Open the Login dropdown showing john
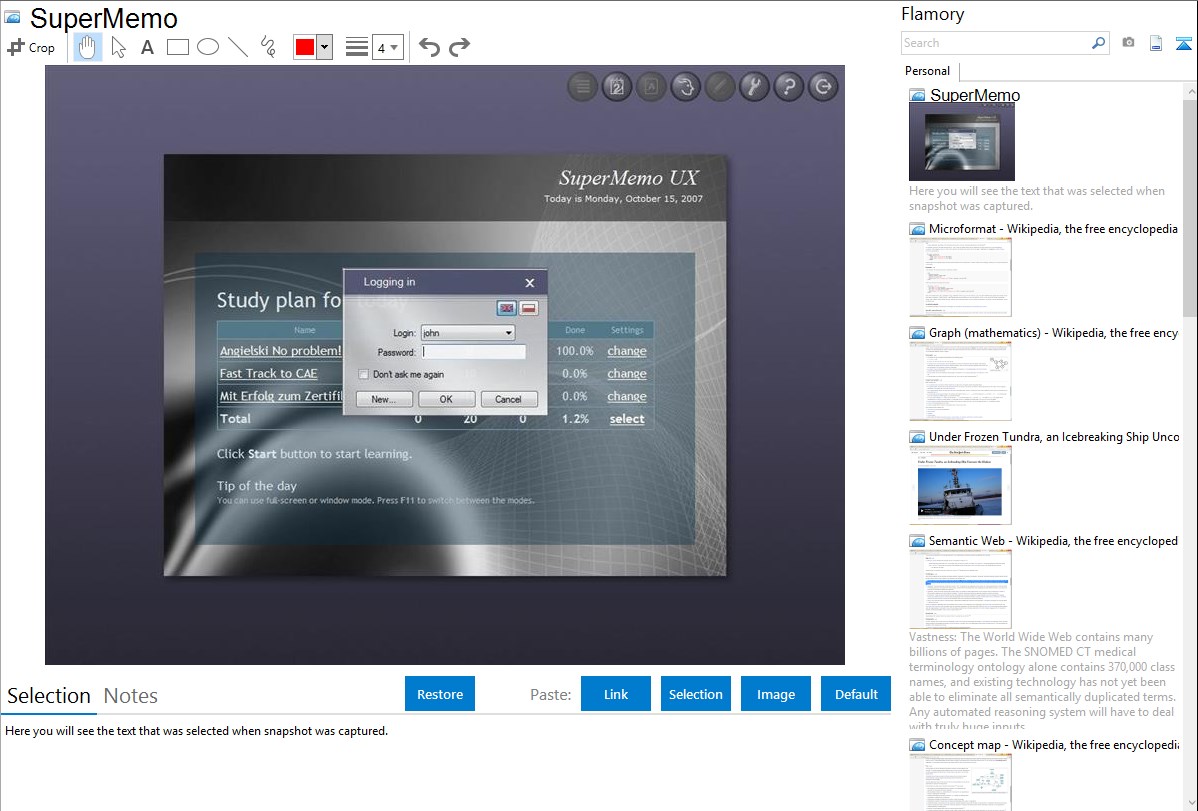The image size is (1198, 811). [468, 333]
